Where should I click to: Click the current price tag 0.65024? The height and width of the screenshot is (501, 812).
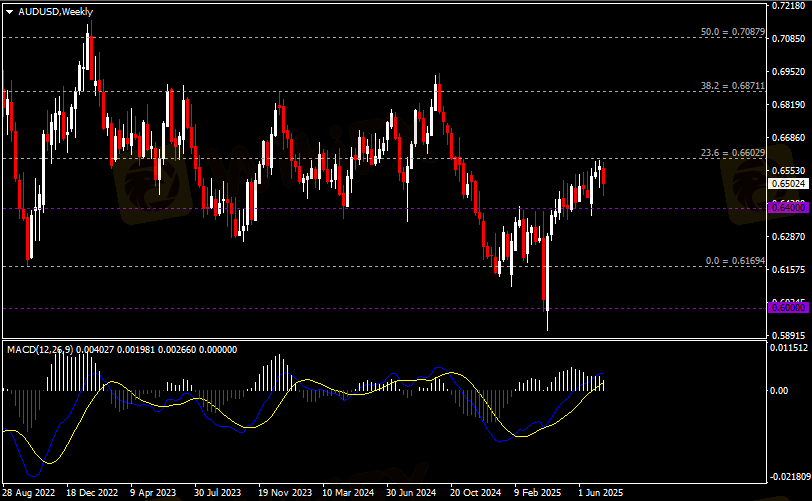[x=788, y=184]
